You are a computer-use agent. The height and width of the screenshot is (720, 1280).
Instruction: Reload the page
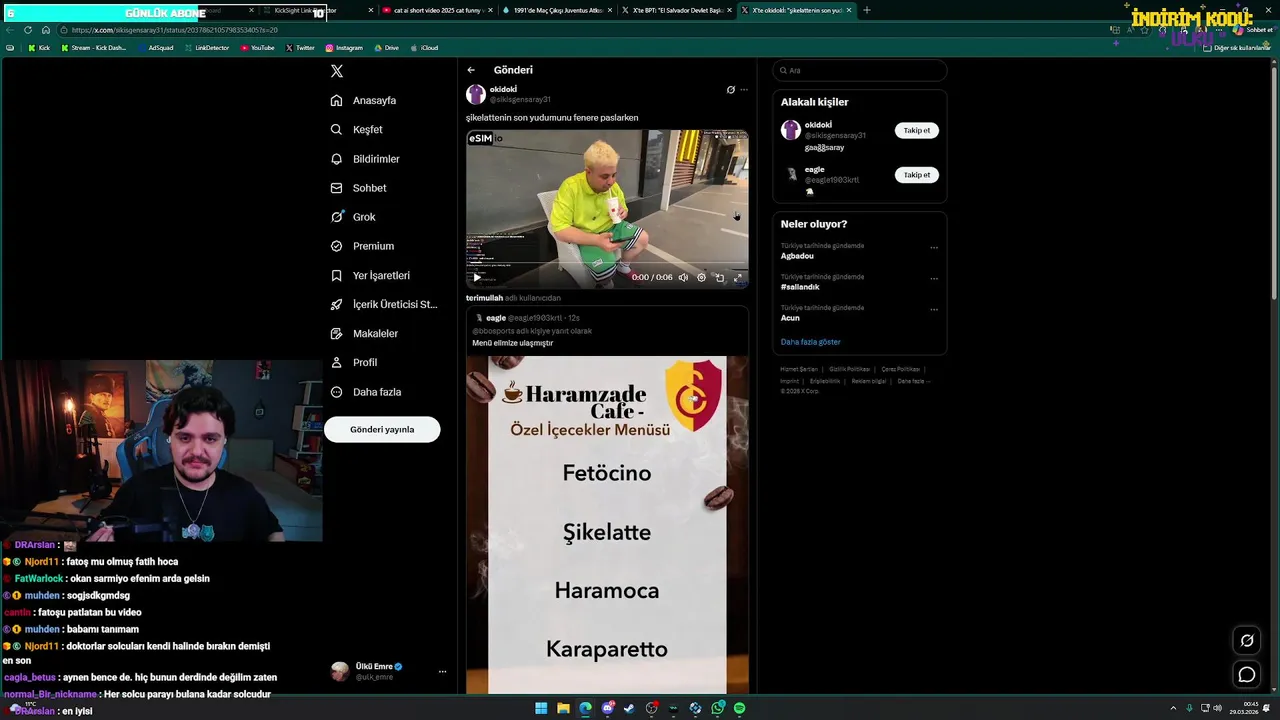coord(29,30)
